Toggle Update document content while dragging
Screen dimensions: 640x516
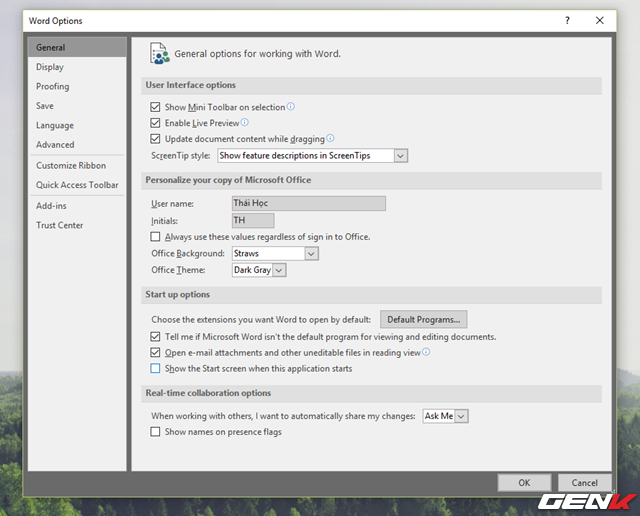point(155,139)
